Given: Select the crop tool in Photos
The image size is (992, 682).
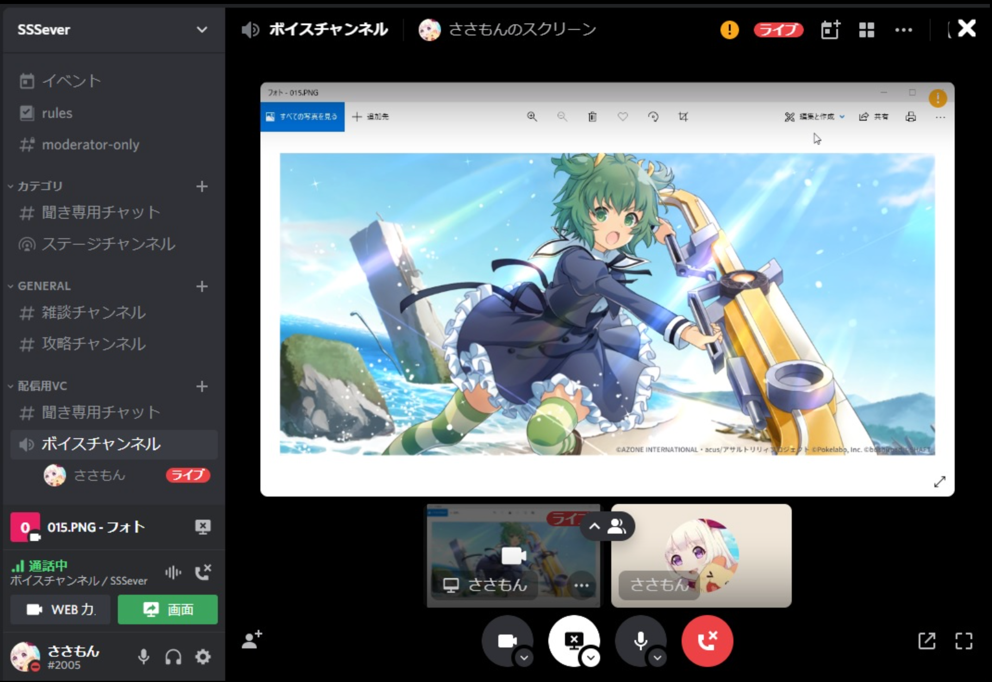Looking at the screenshot, I should click(x=683, y=117).
